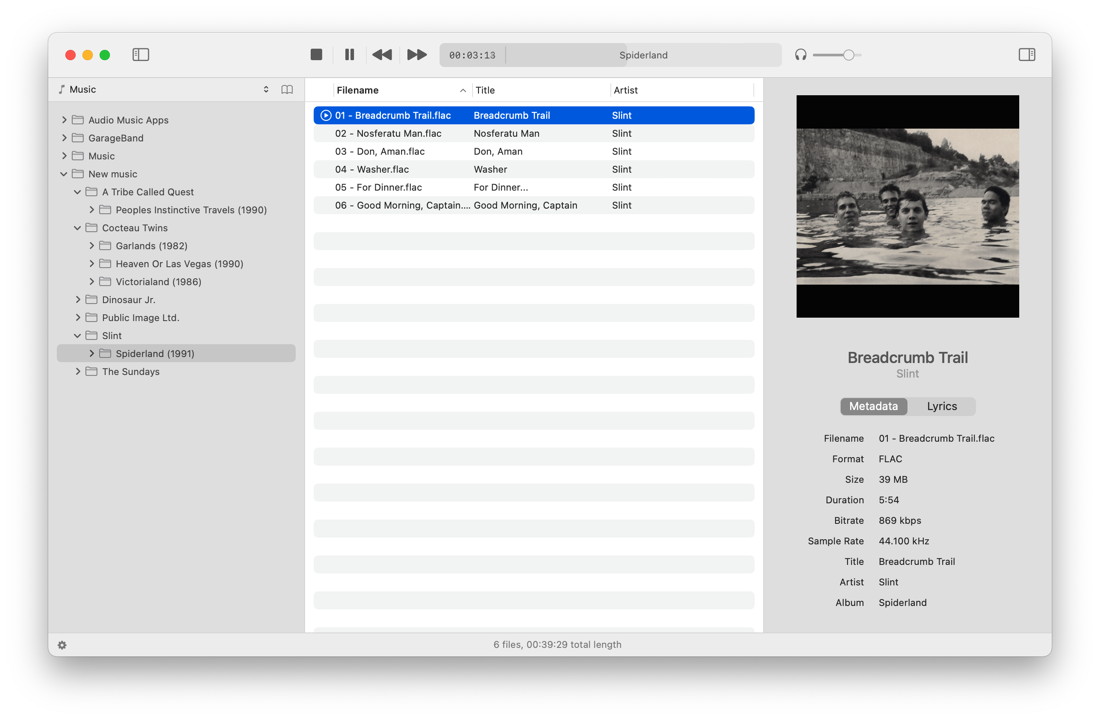
Task: Stop playback with the stop button
Action: pyautogui.click(x=316, y=55)
